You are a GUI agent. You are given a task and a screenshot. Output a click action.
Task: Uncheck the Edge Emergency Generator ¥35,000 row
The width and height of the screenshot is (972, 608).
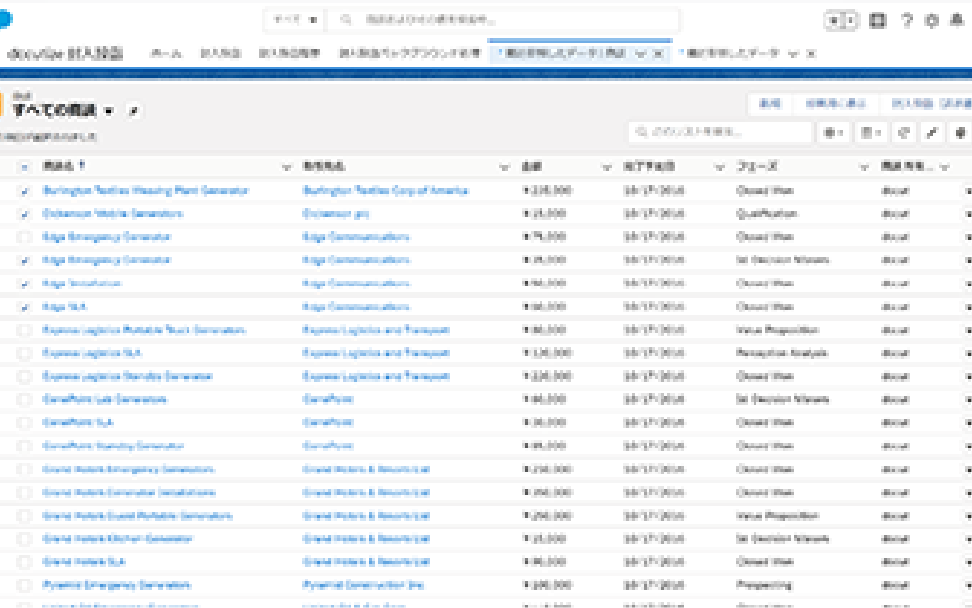(24, 260)
